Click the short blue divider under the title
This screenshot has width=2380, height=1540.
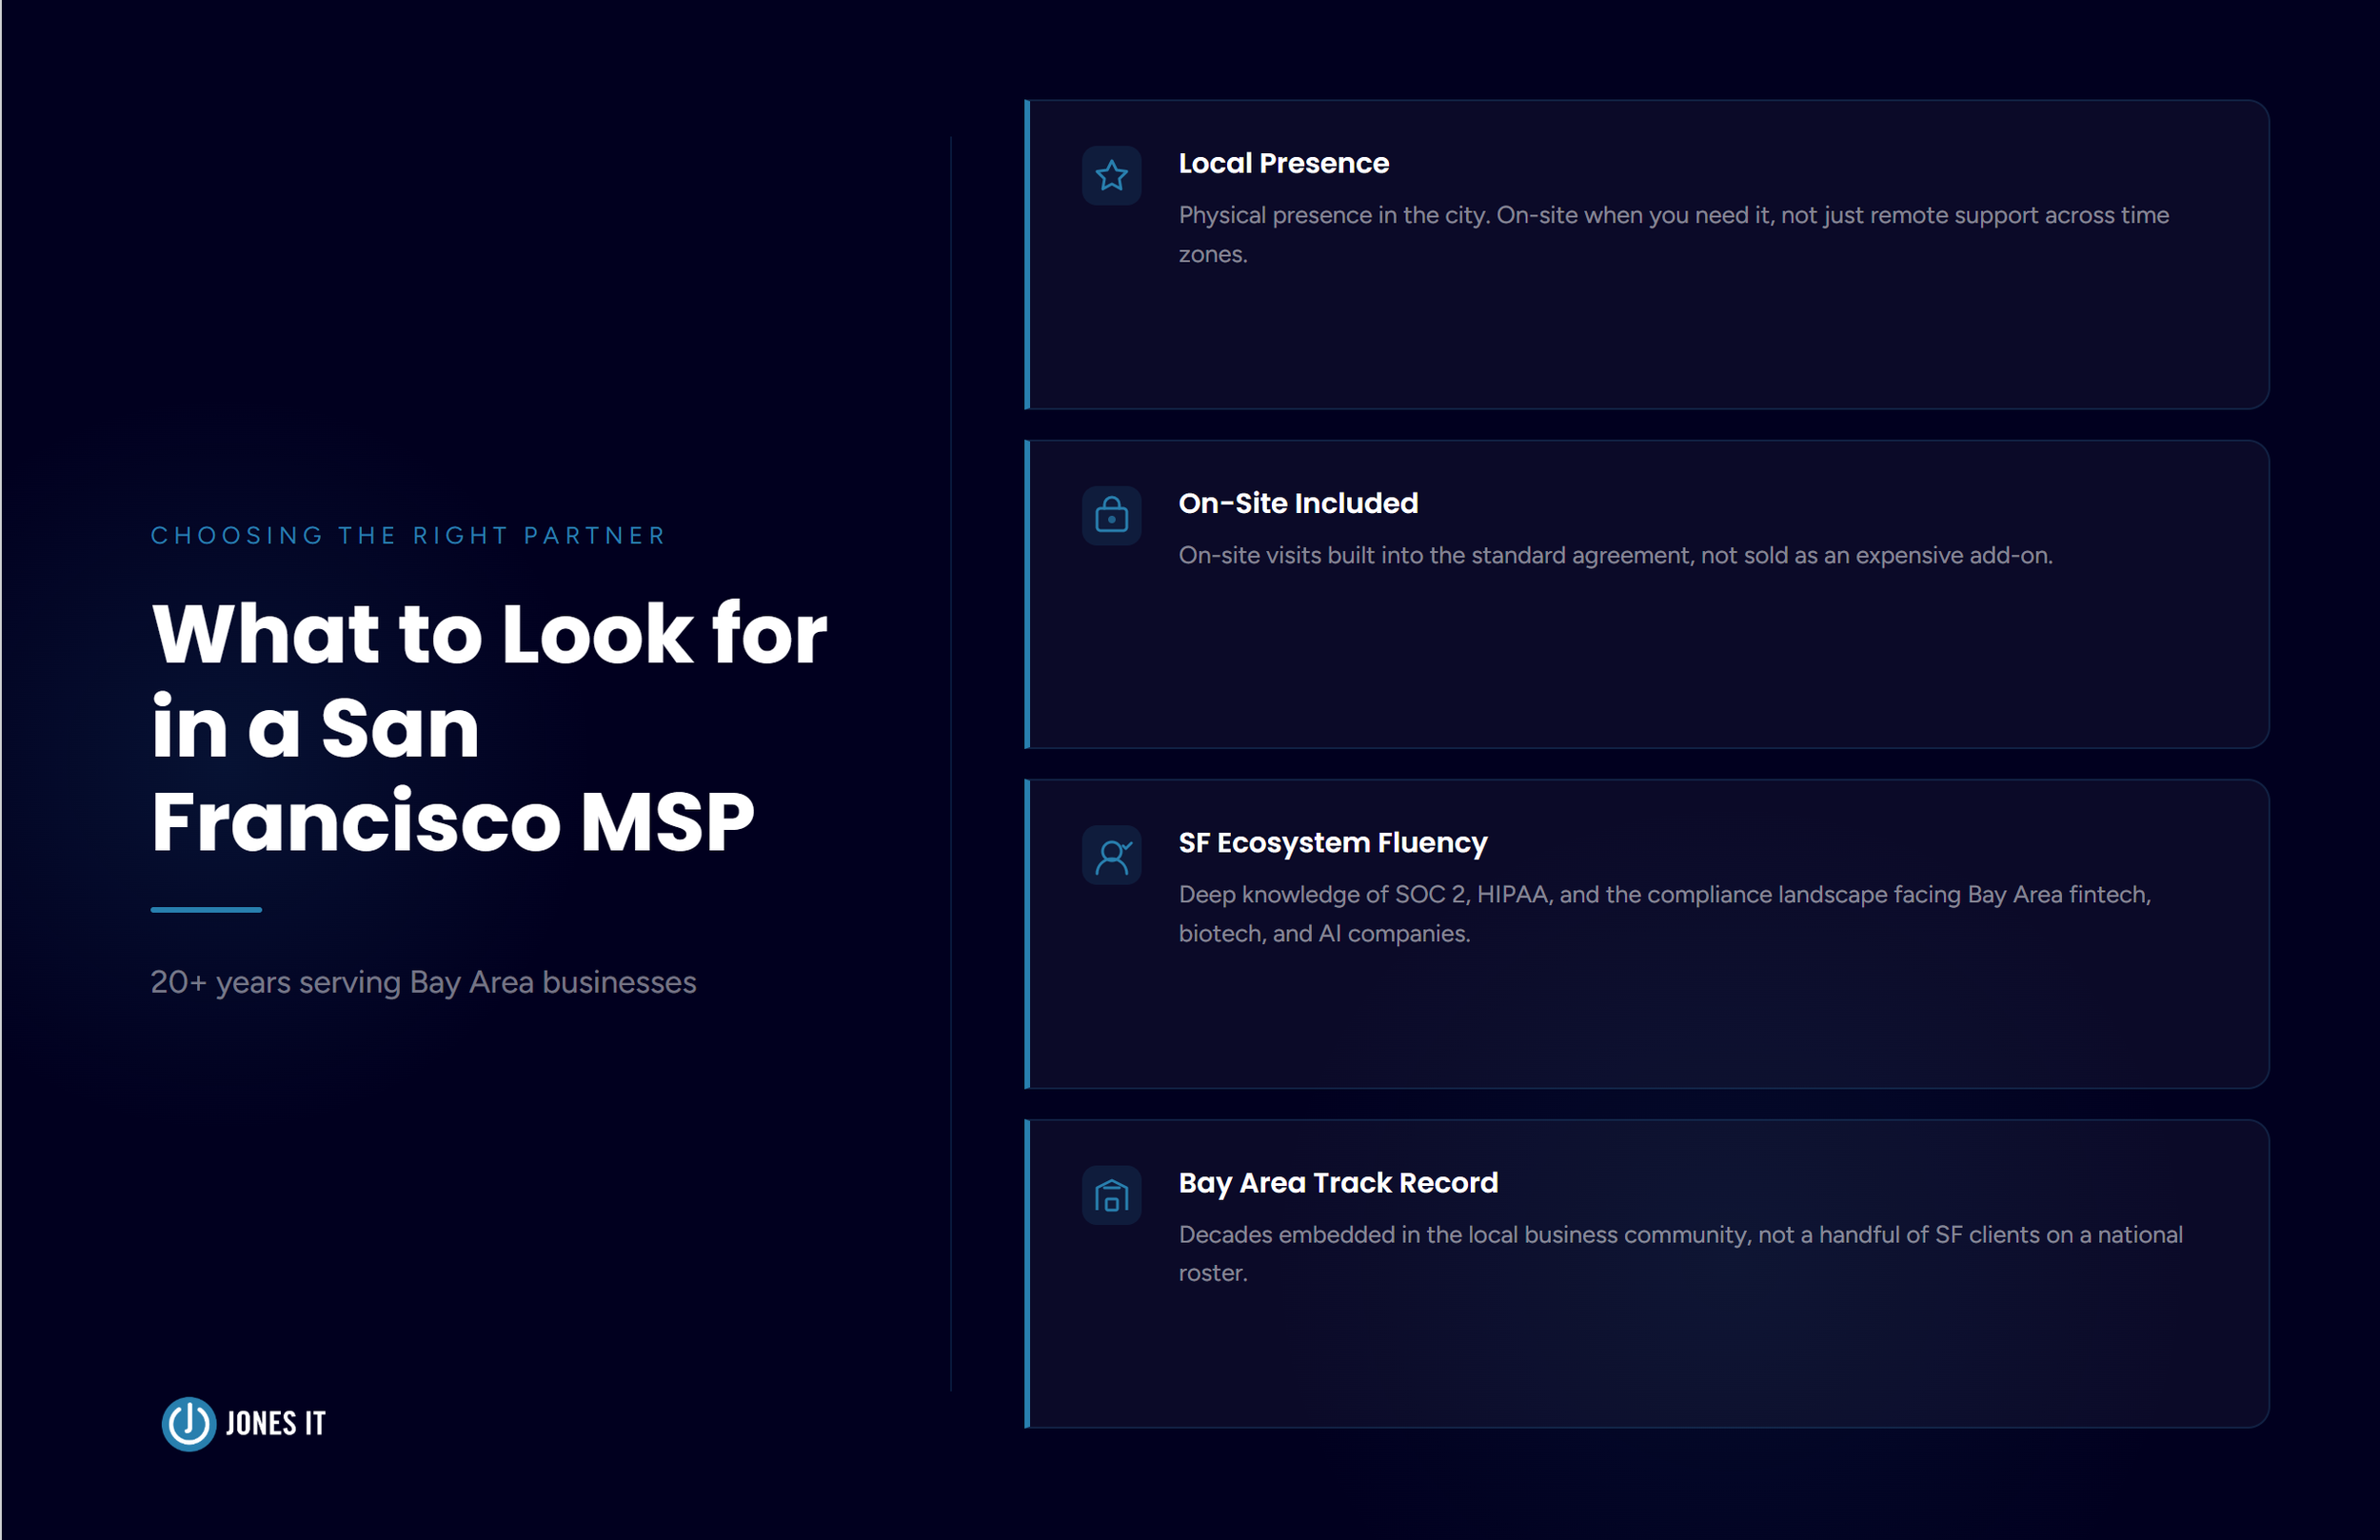[x=206, y=908]
